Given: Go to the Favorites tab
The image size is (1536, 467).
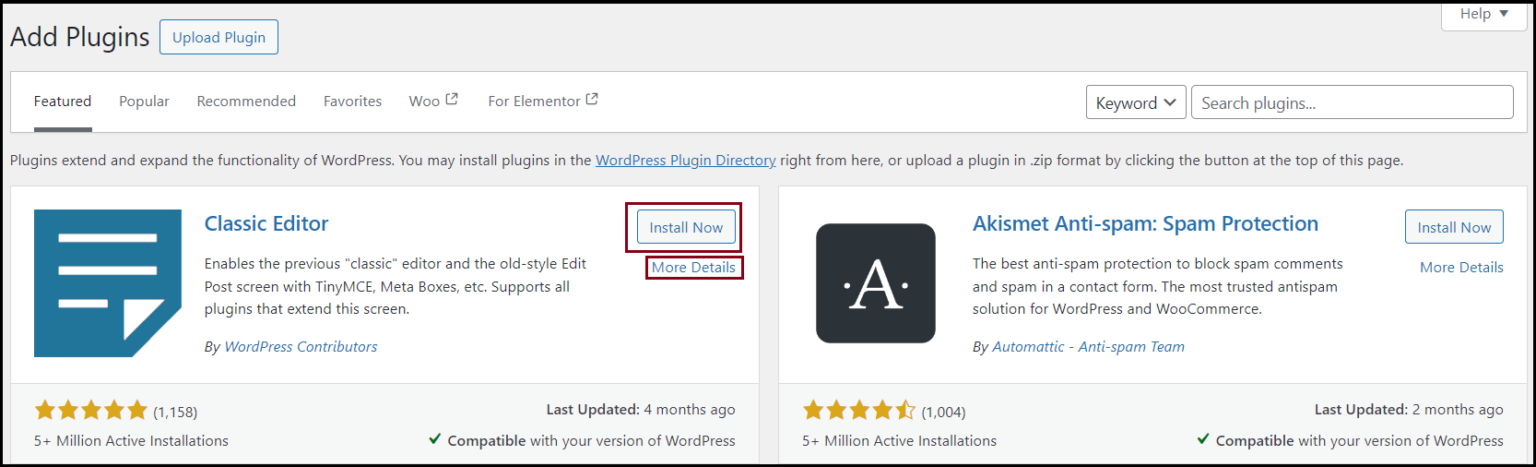Looking at the screenshot, I should 352,101.
